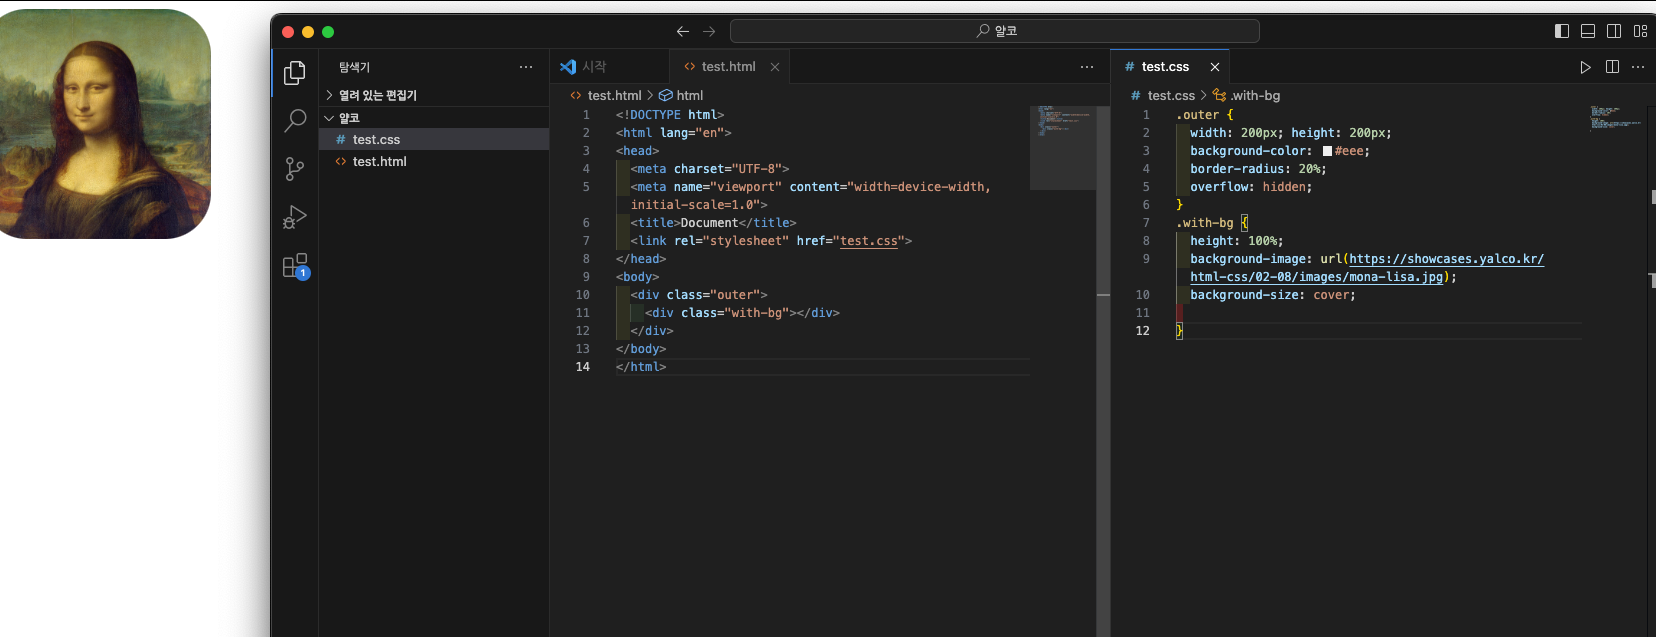Go back with the left arrow
Viewport: 1656px width, 637px height.
click(683, 32)
